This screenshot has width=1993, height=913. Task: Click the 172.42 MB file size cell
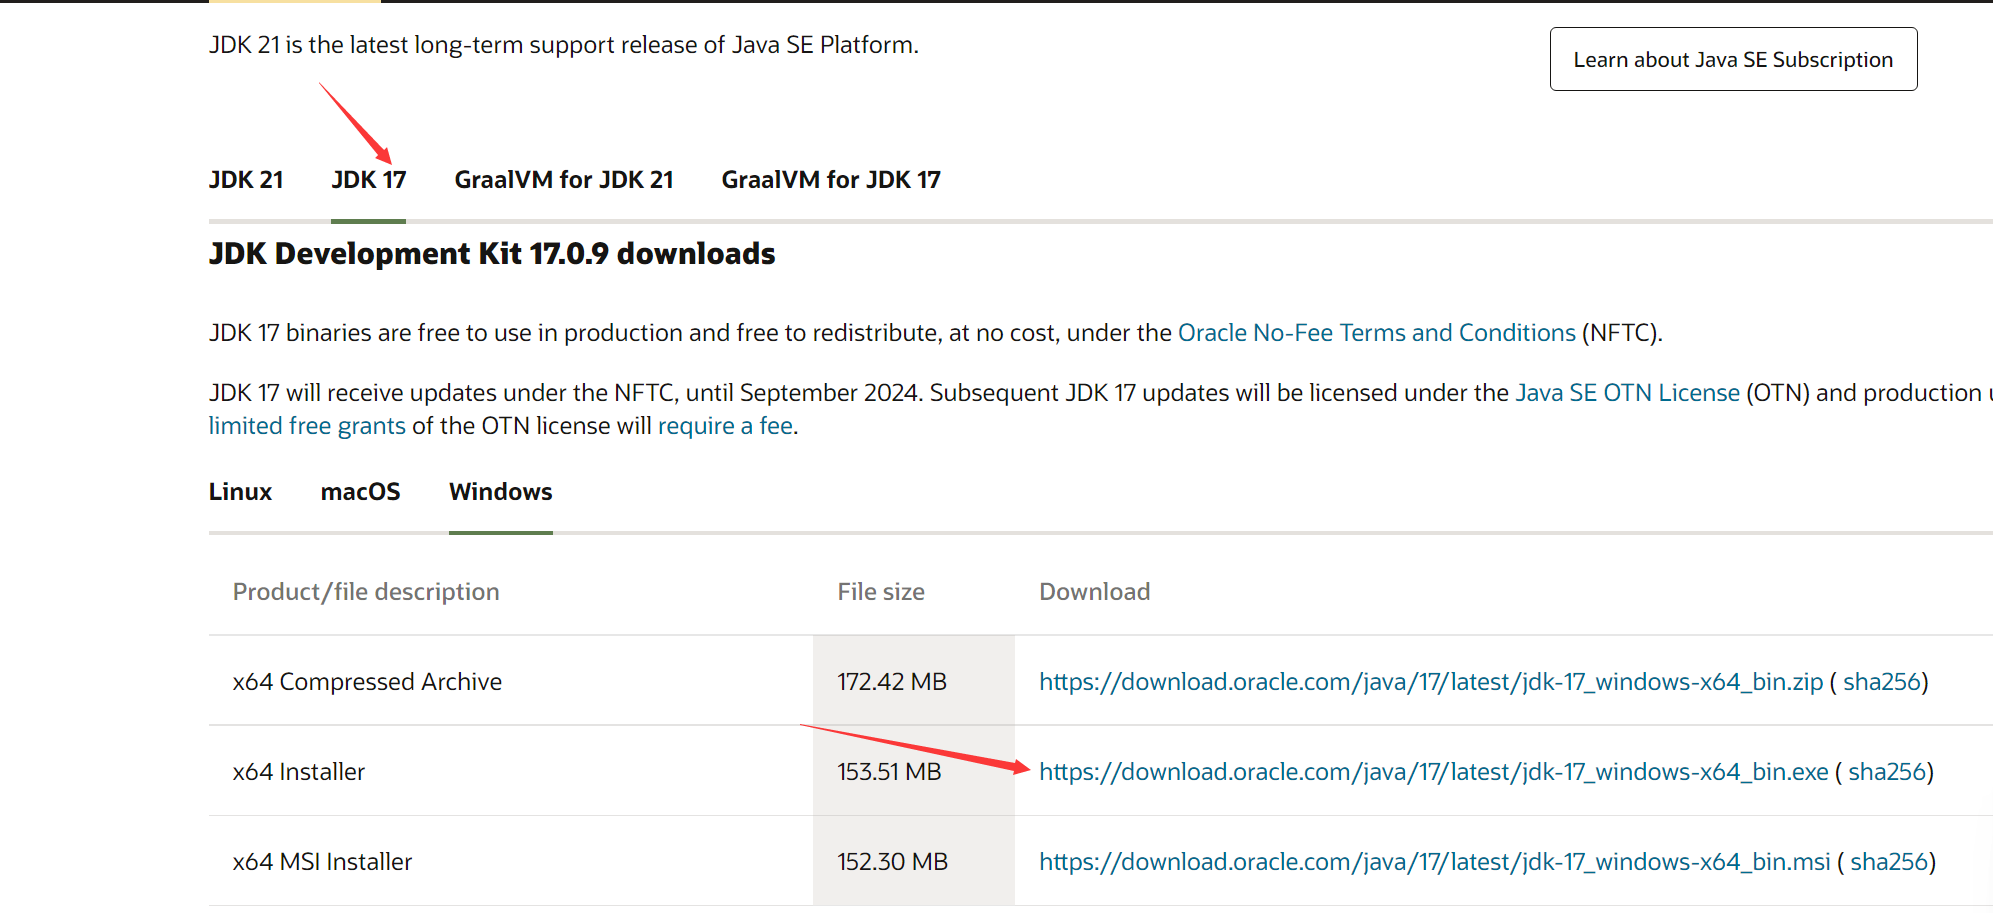914,681
